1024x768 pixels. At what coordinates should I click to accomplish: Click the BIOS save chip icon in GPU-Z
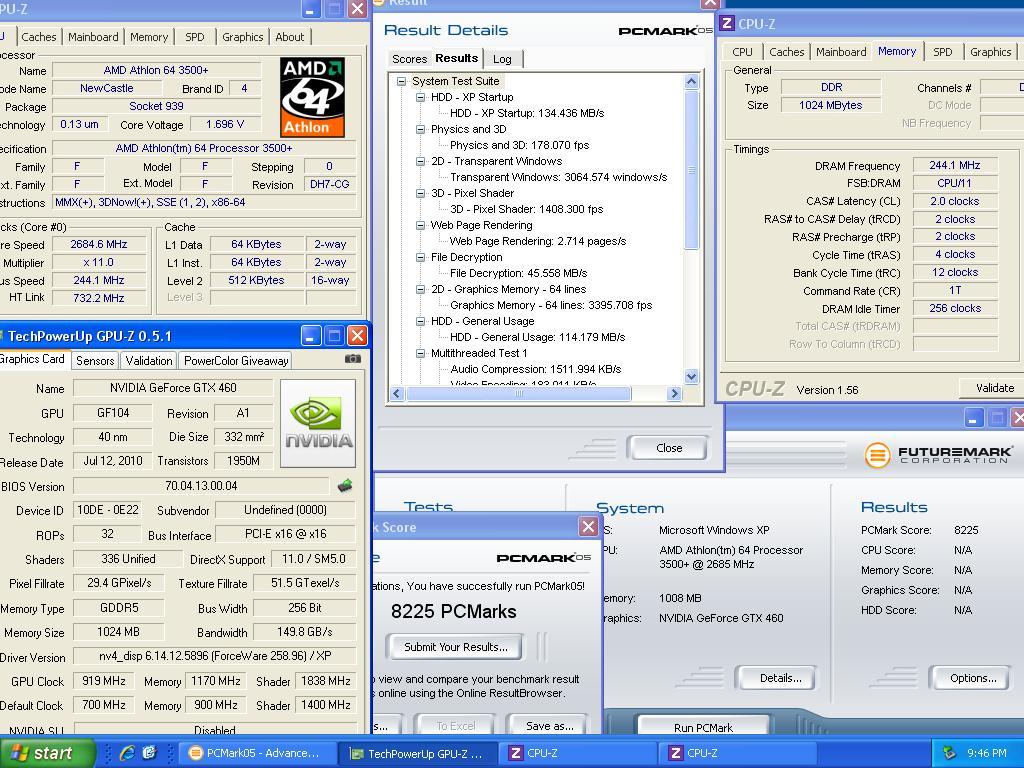click(345, 485)
